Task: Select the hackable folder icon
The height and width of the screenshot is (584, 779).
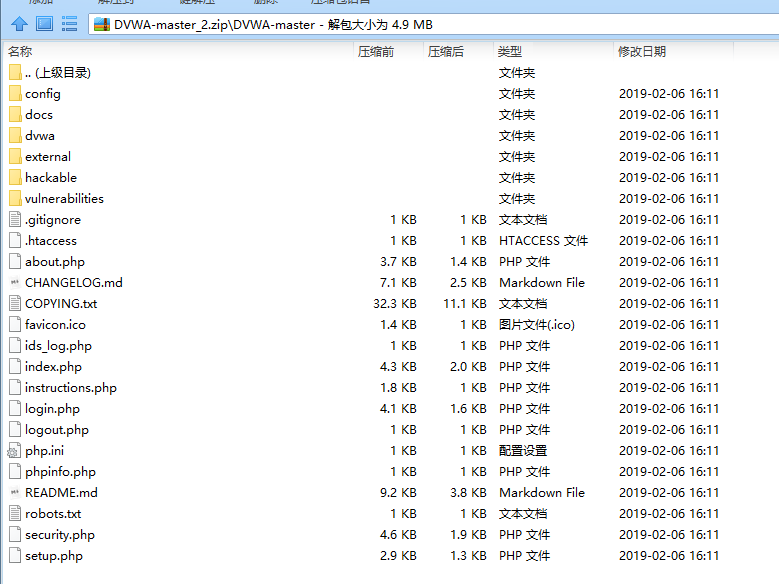Action: tap(15, 177)
